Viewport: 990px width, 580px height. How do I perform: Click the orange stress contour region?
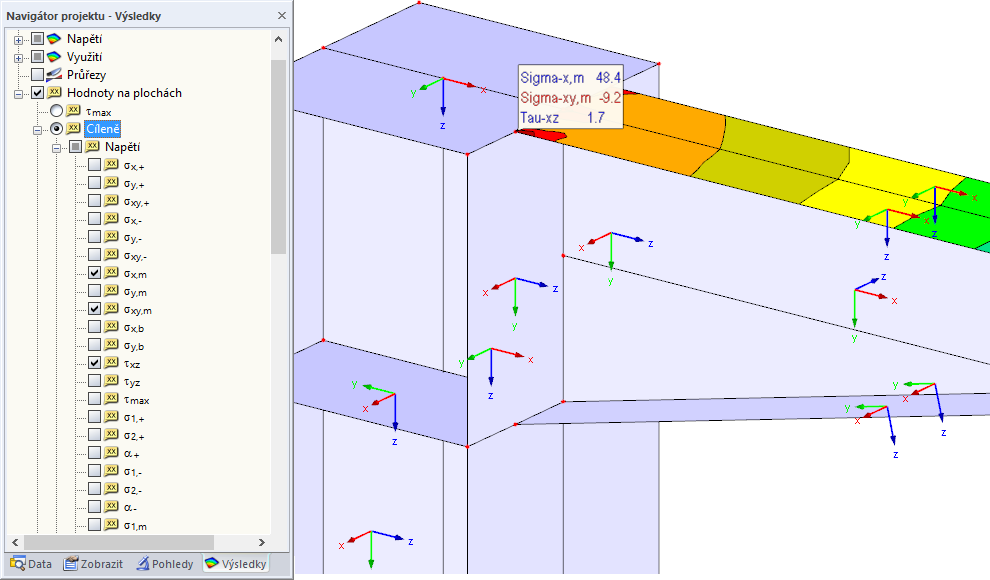[663, 133]
